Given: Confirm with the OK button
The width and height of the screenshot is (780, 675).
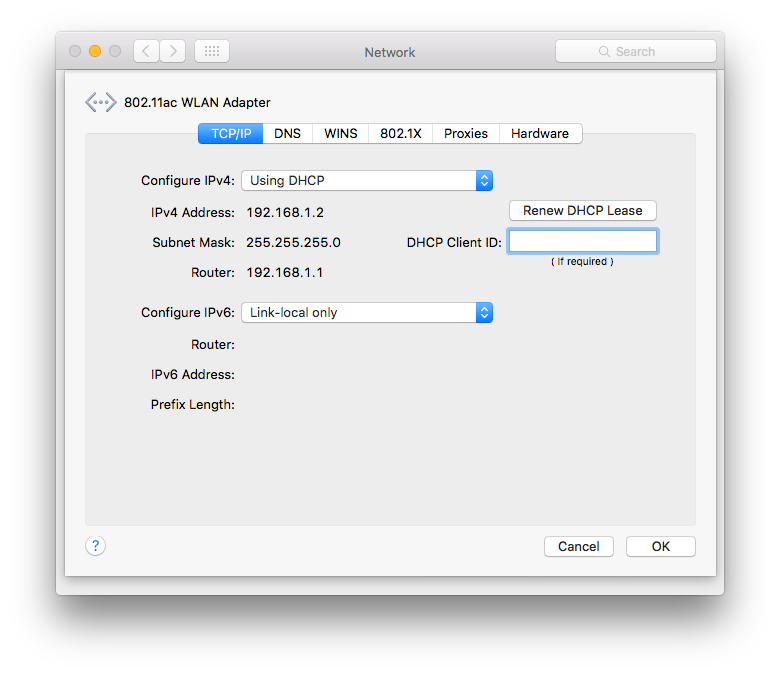Looking at the screenshot, I should click(661, 547).
